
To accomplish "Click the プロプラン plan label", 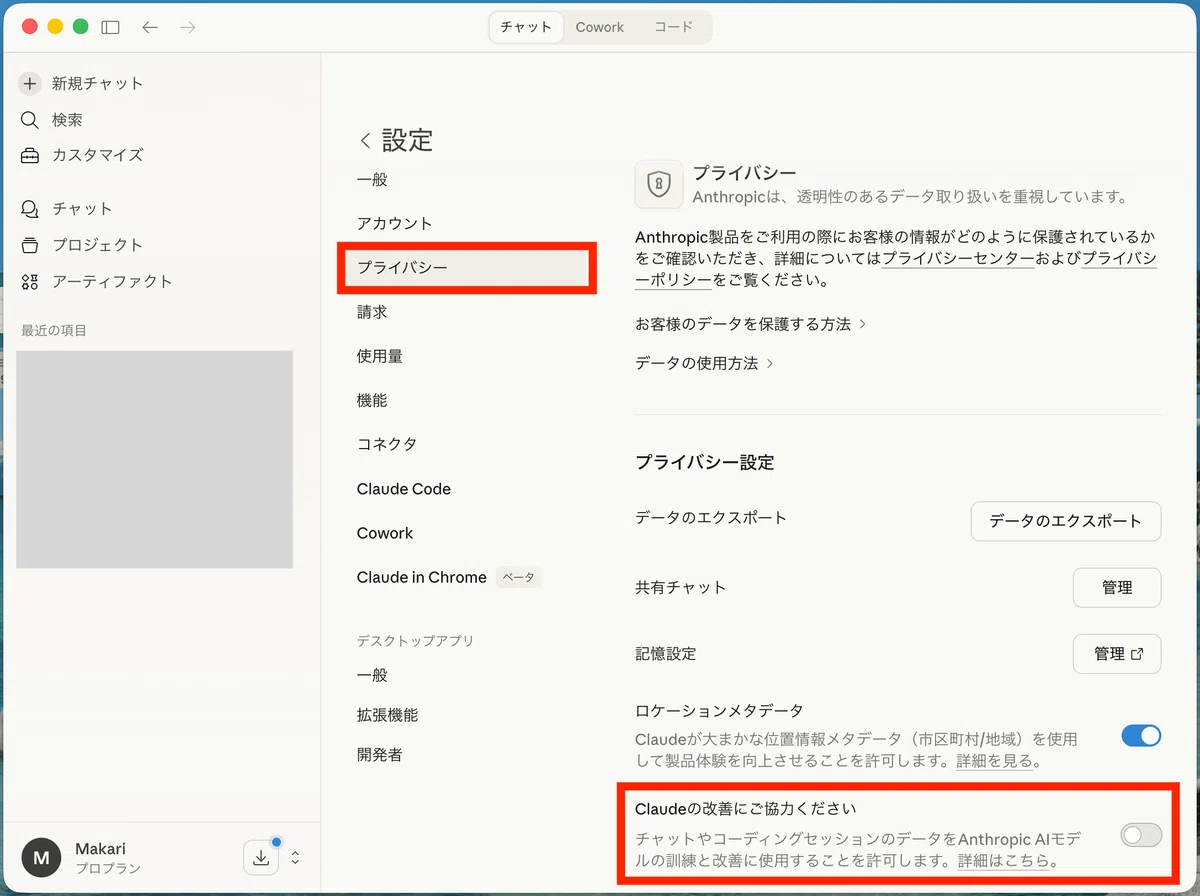I will click(108, 869).
